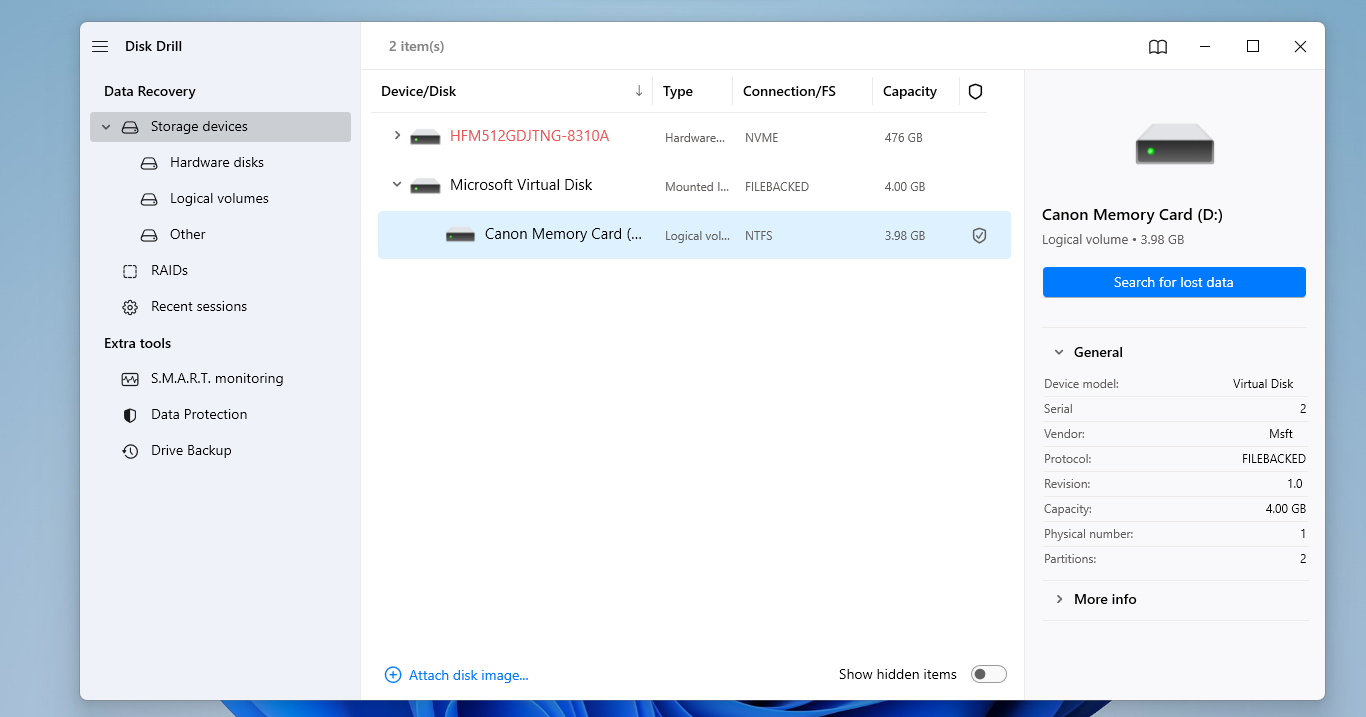Click the 3.98 GB capacity cell

tap(905, 236)
